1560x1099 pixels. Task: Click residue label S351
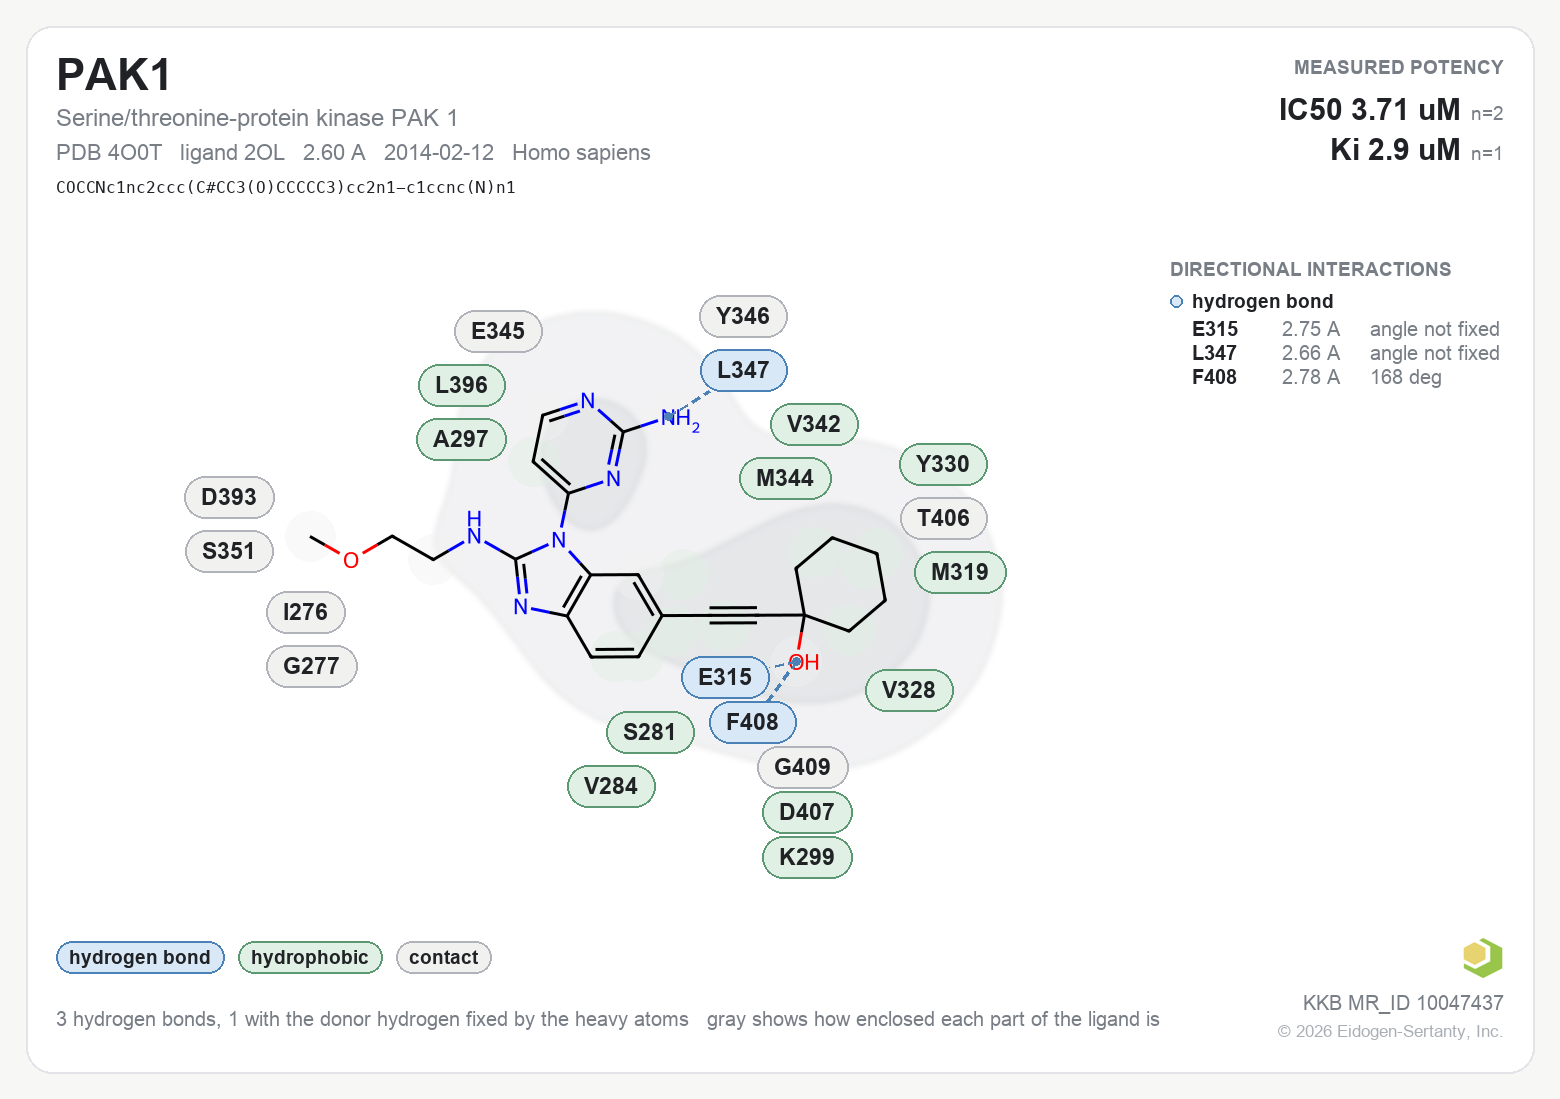pos(228,551)
